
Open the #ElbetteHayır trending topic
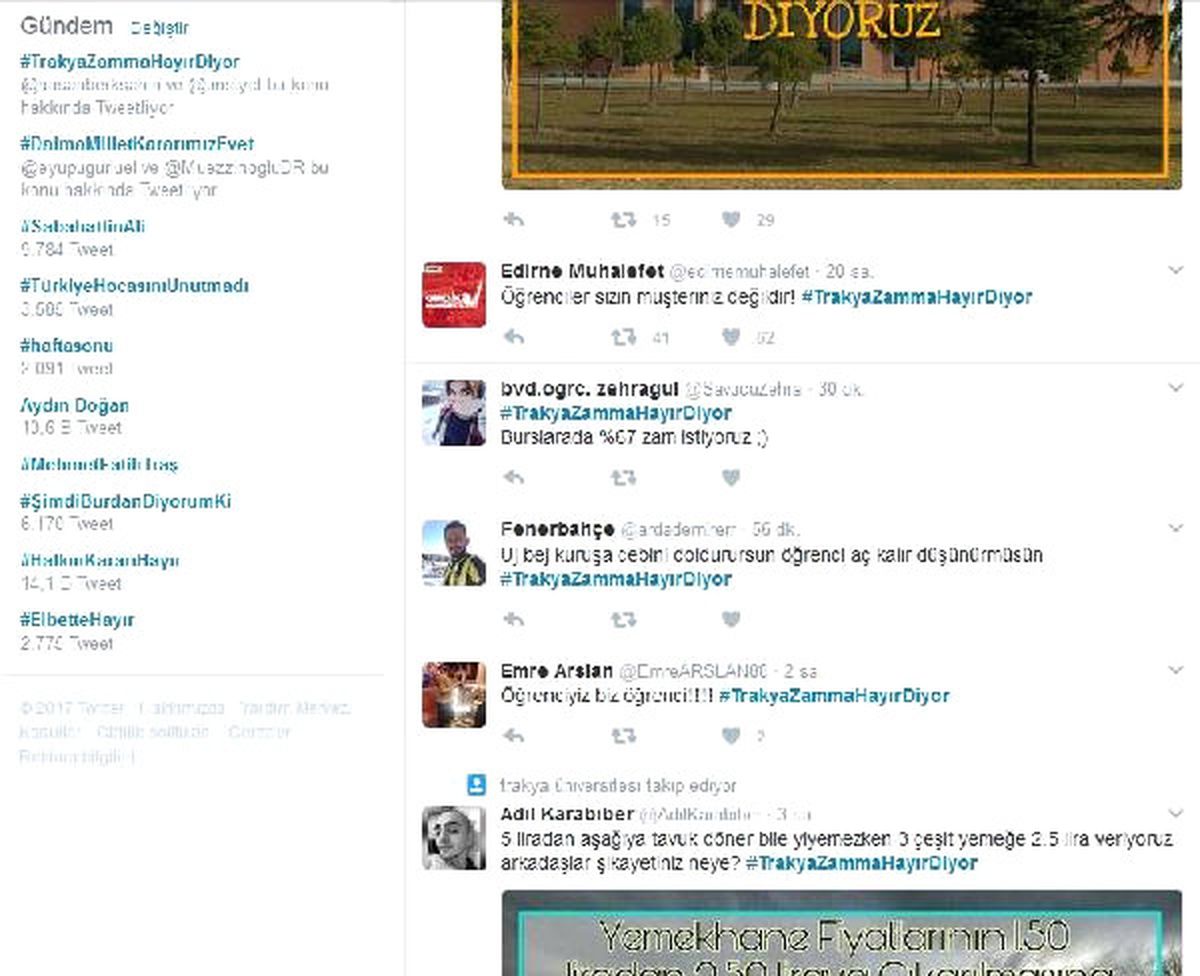point(76,620)
